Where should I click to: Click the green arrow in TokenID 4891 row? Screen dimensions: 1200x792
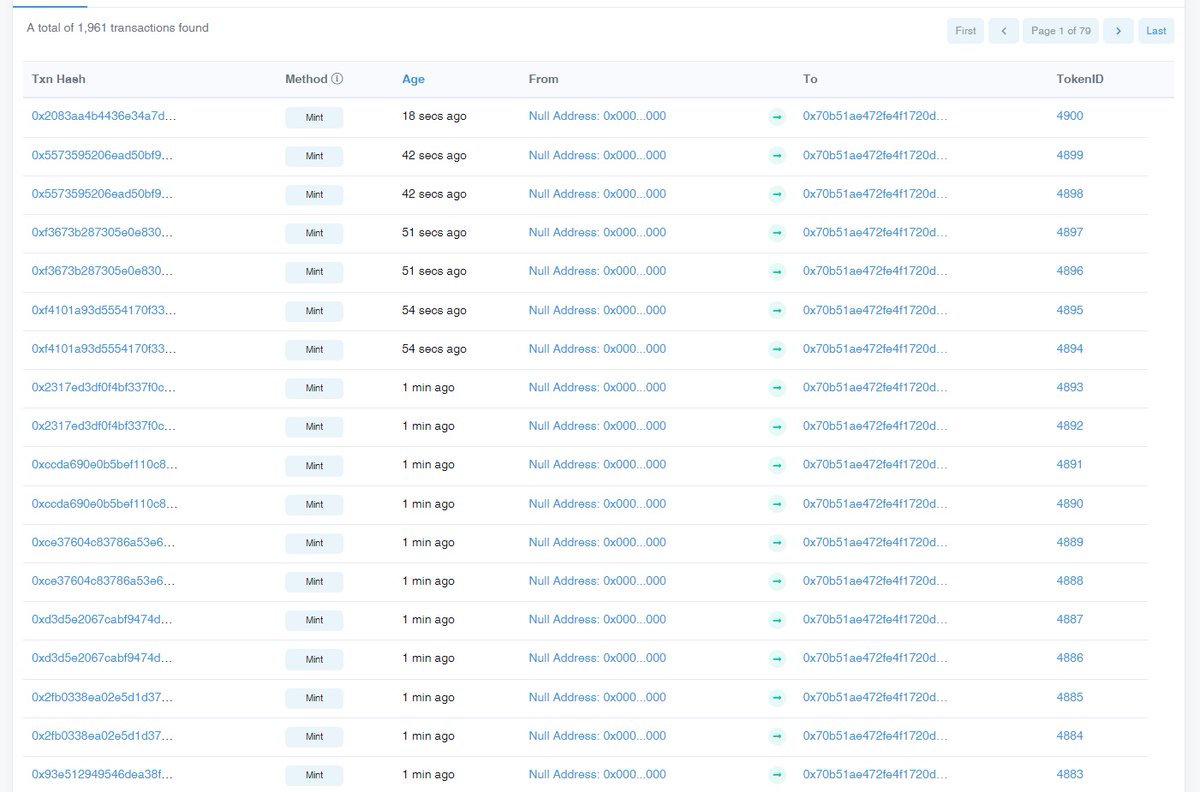point(777,466)
